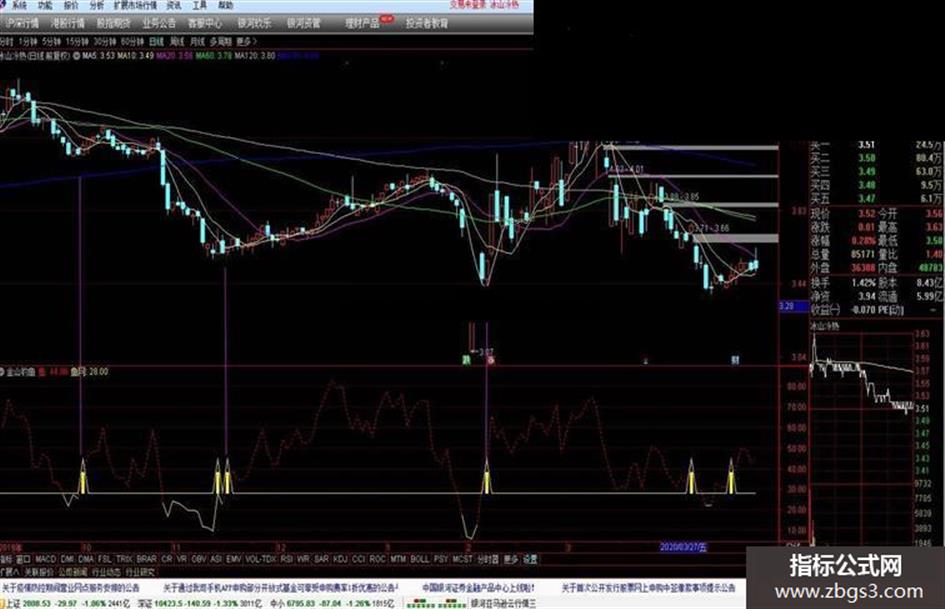Open the 分析 menu
The image size is (945, 609).
click(x=96, y=5)
